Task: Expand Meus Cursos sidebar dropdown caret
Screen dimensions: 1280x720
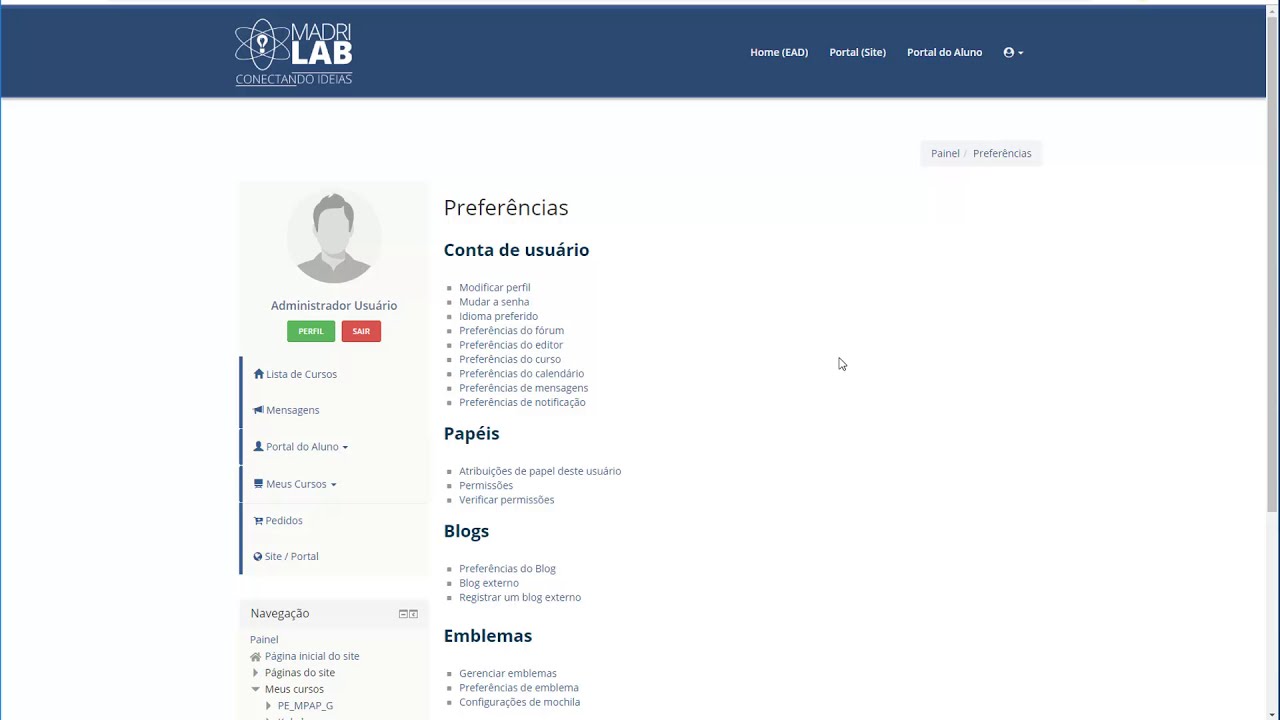Action: (333, 485)
